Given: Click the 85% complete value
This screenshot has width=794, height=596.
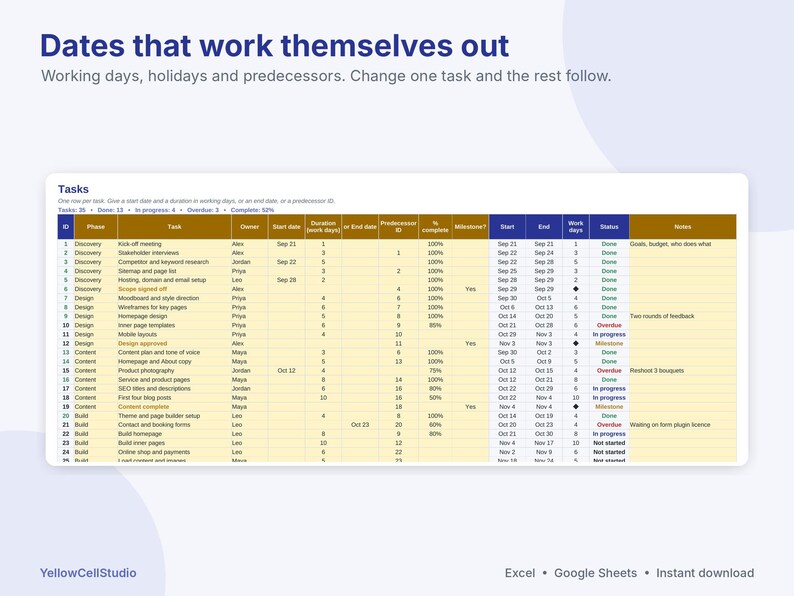Looking at the screenshot, I should pyautogui.click(x=435, y=325).
